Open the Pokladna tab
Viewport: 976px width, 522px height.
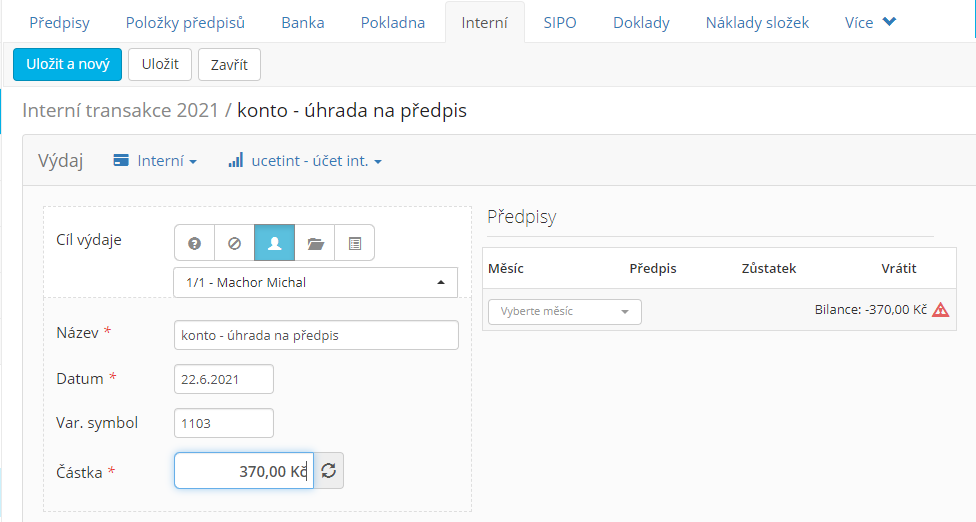click(x=393, y=22)
